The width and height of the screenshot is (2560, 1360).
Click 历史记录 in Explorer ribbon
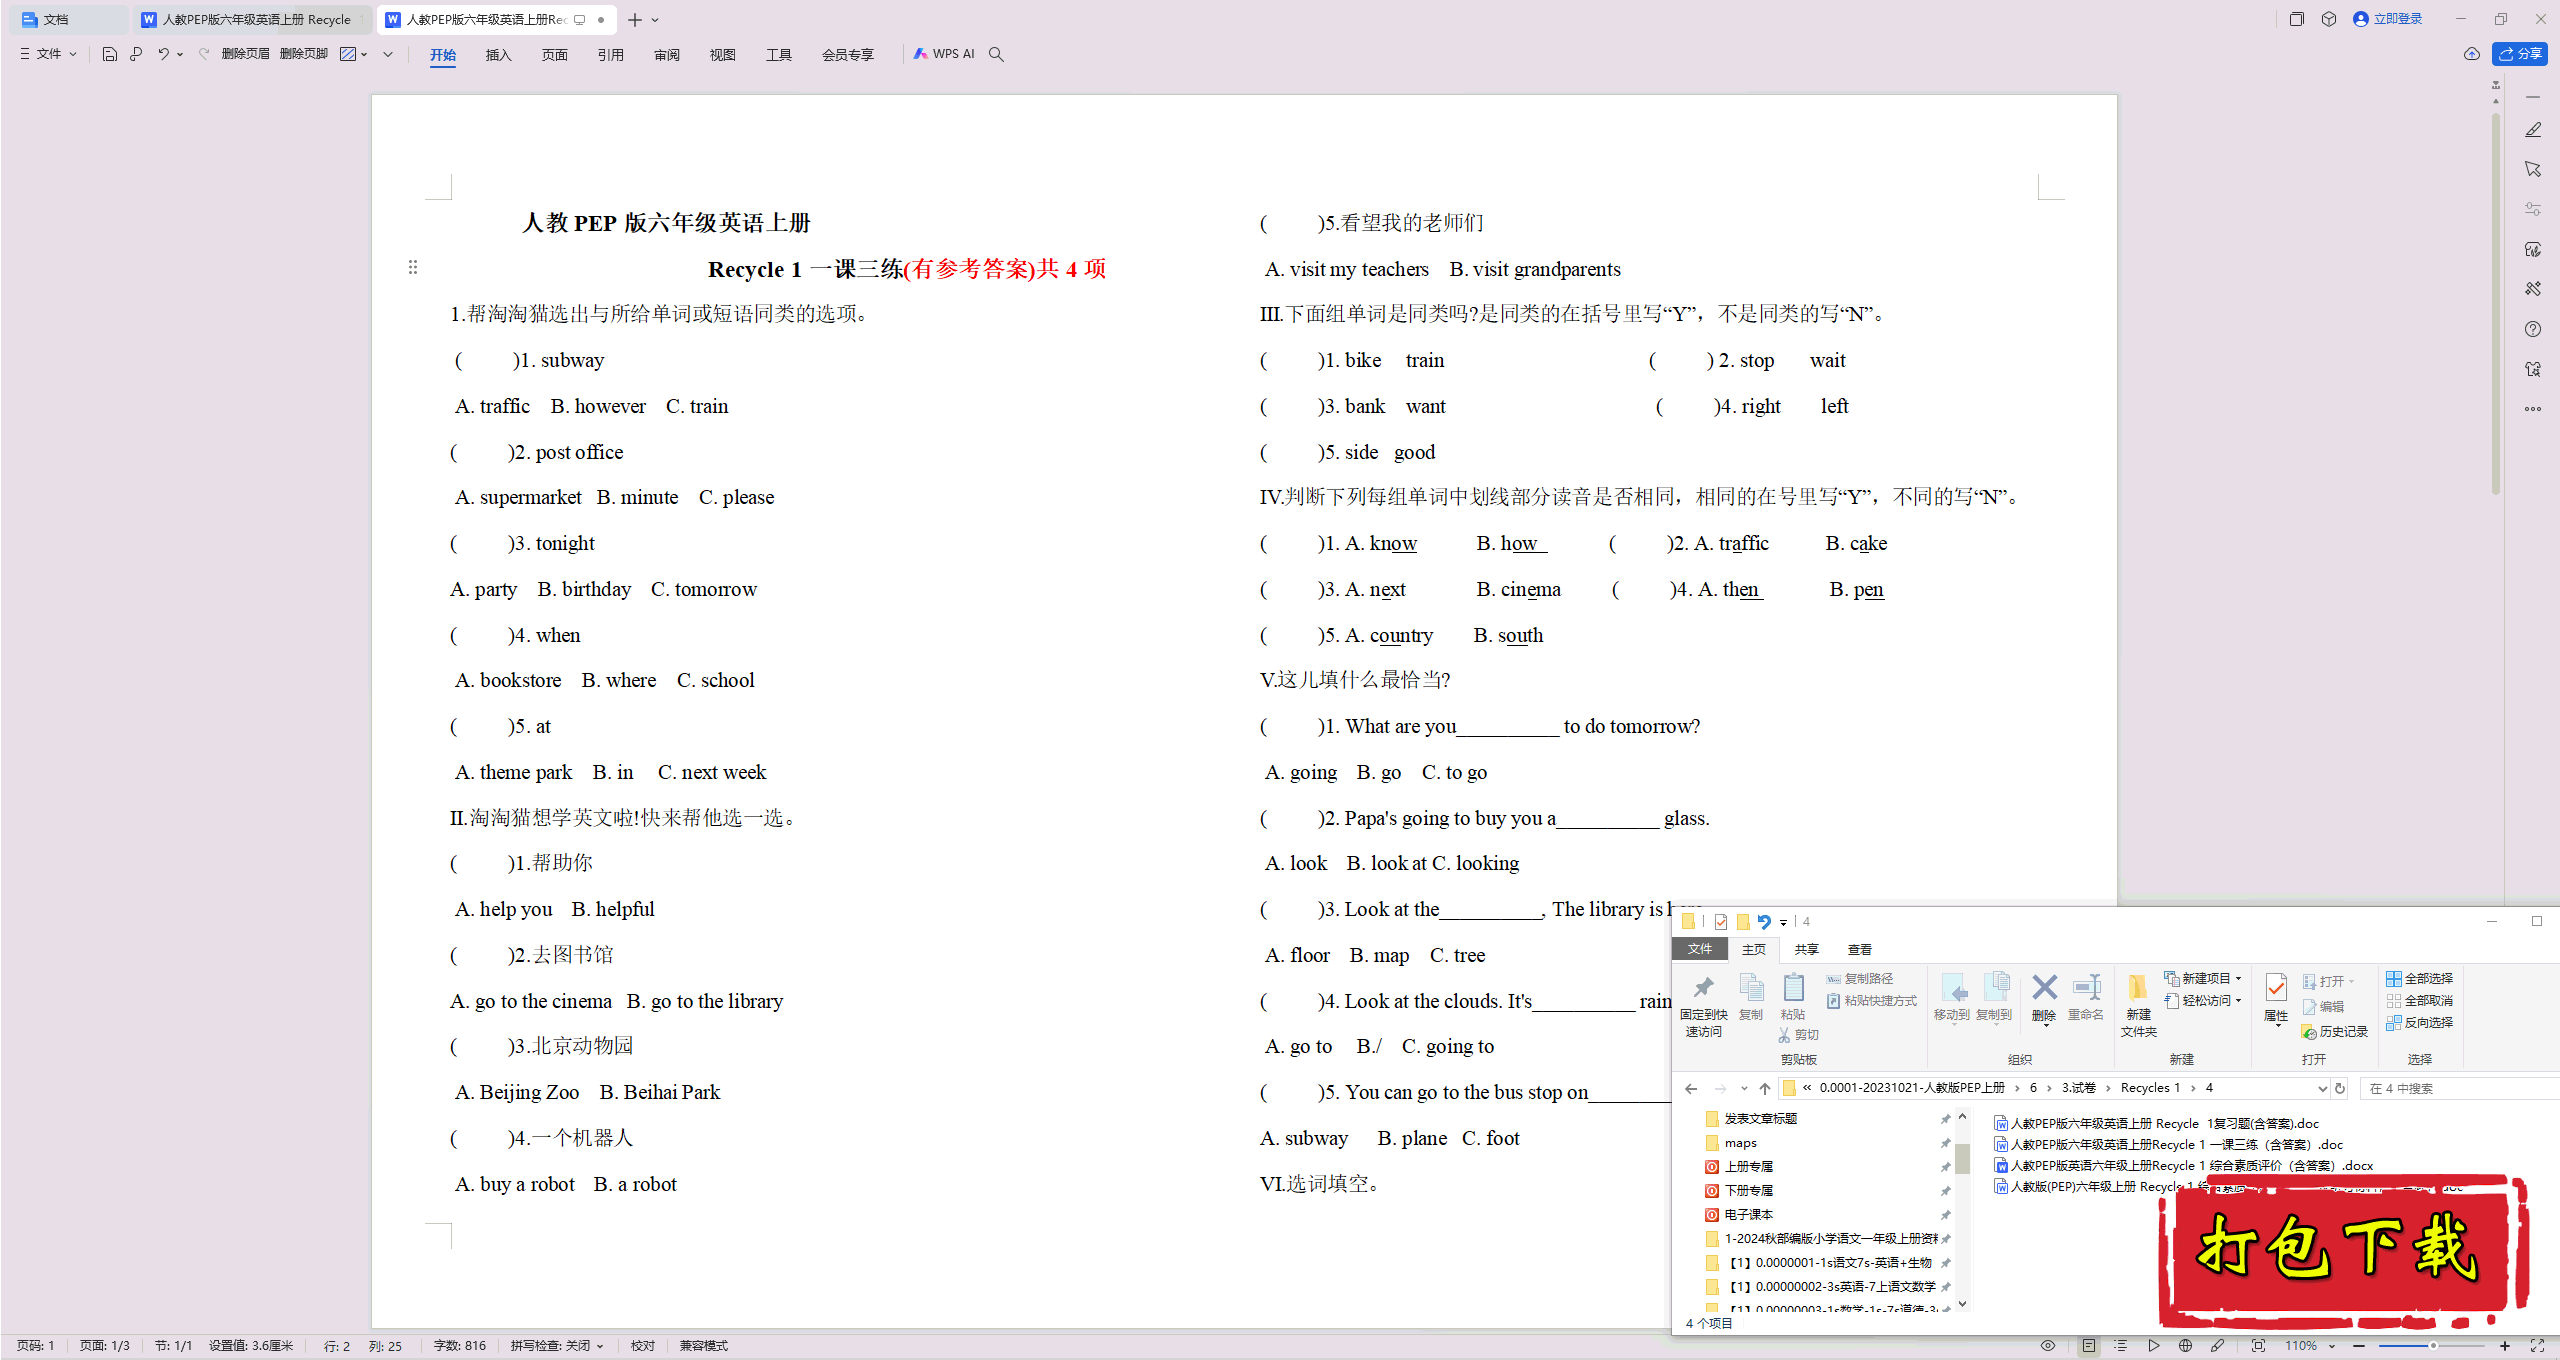(x=2334, y=1031)
